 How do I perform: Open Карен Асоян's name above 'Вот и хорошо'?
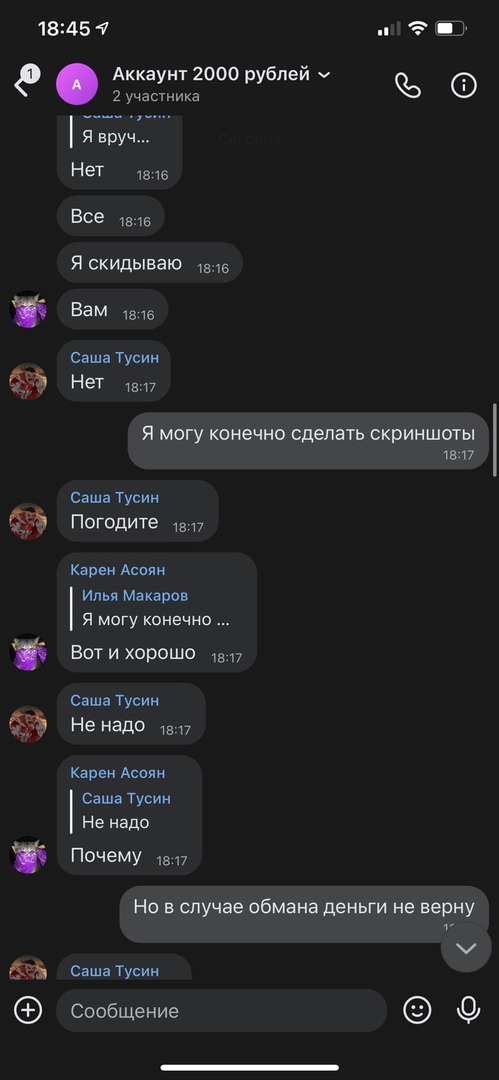point(118,570)
